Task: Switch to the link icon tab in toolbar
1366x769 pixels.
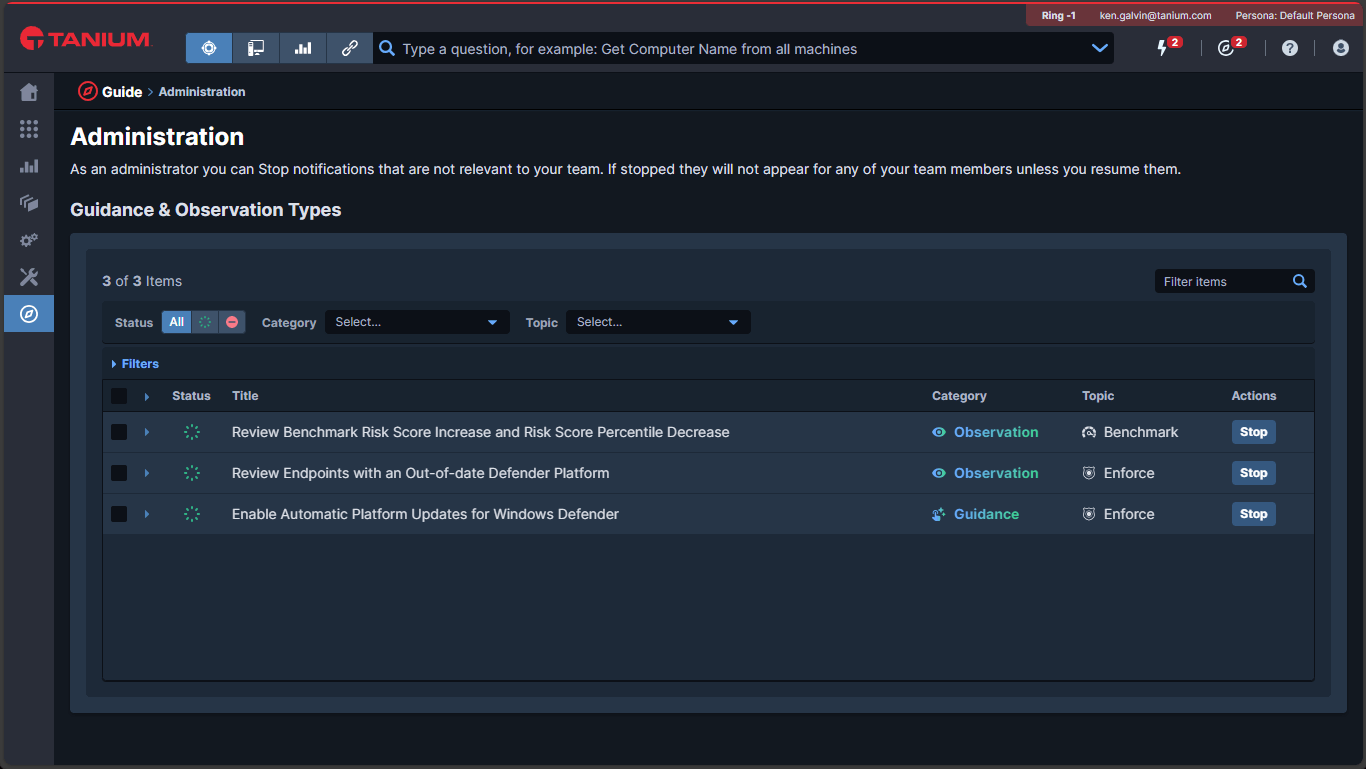Action: 350,48
